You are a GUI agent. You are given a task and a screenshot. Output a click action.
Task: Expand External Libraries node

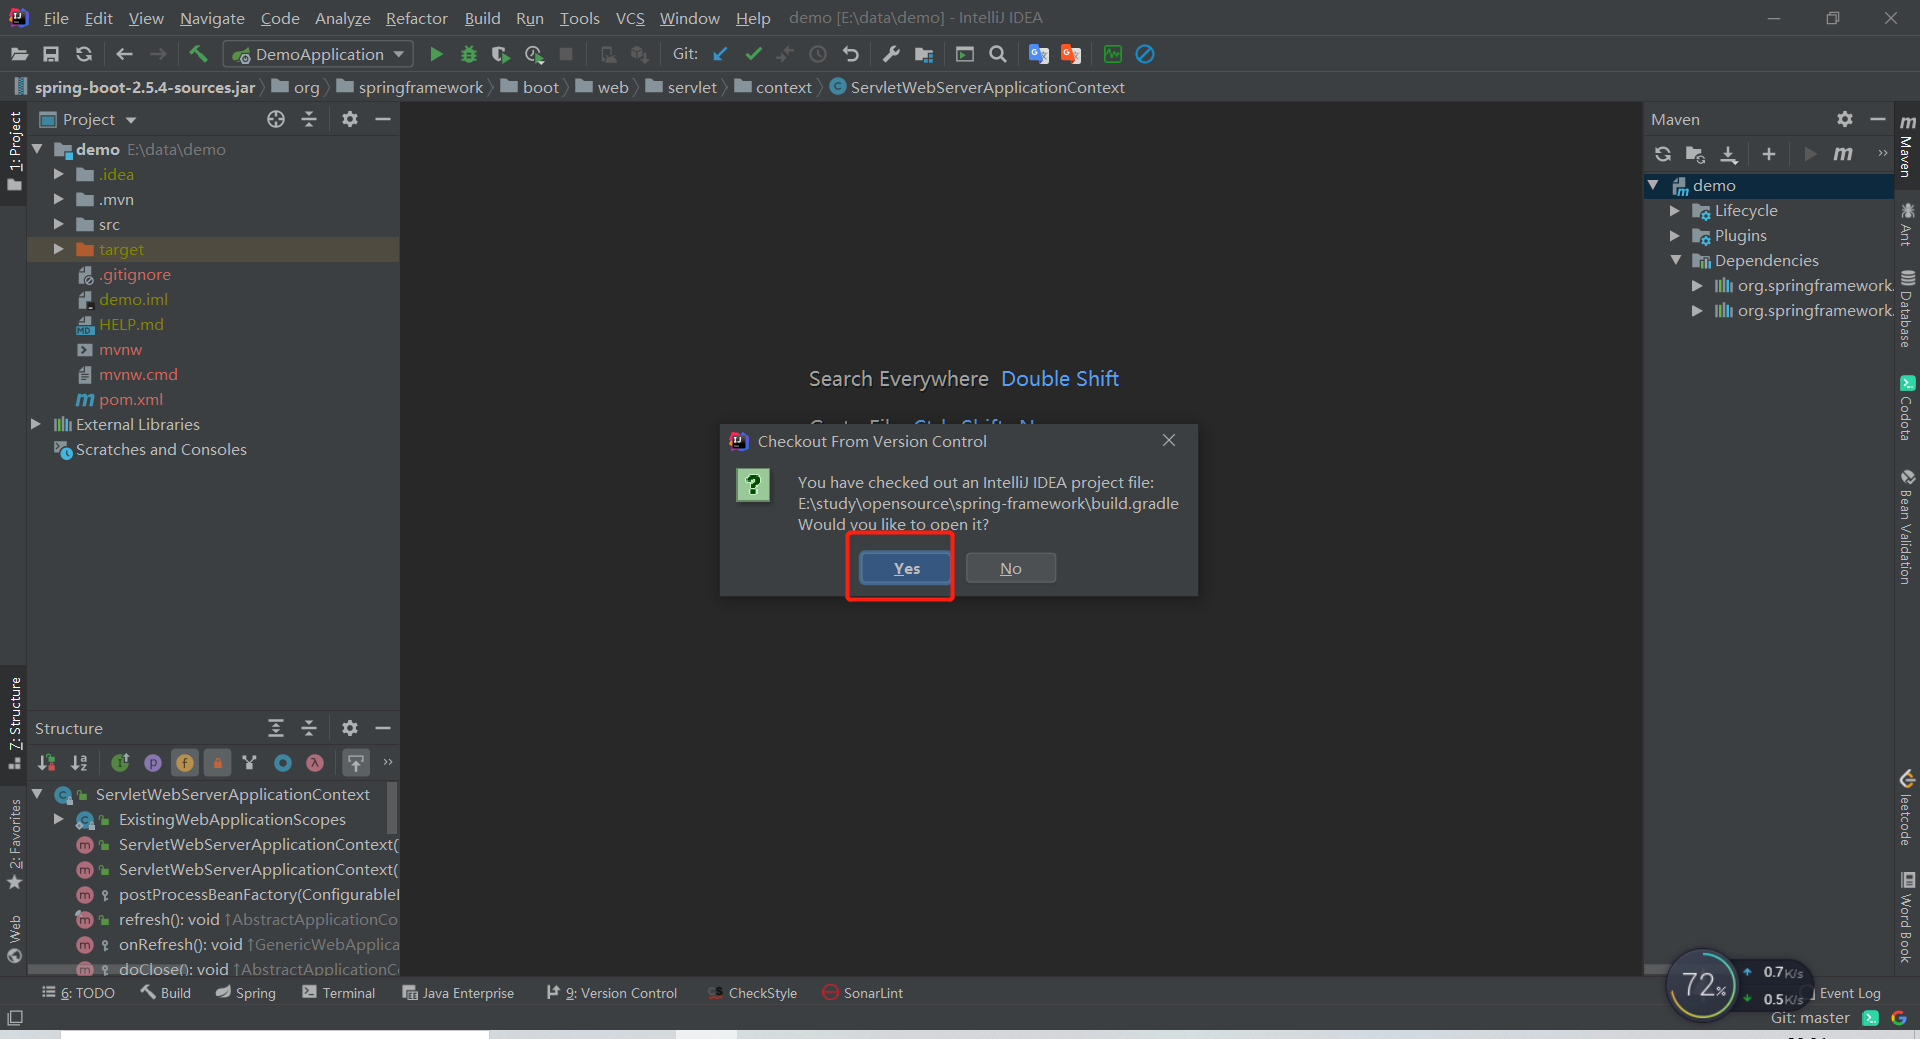(36, 424)
